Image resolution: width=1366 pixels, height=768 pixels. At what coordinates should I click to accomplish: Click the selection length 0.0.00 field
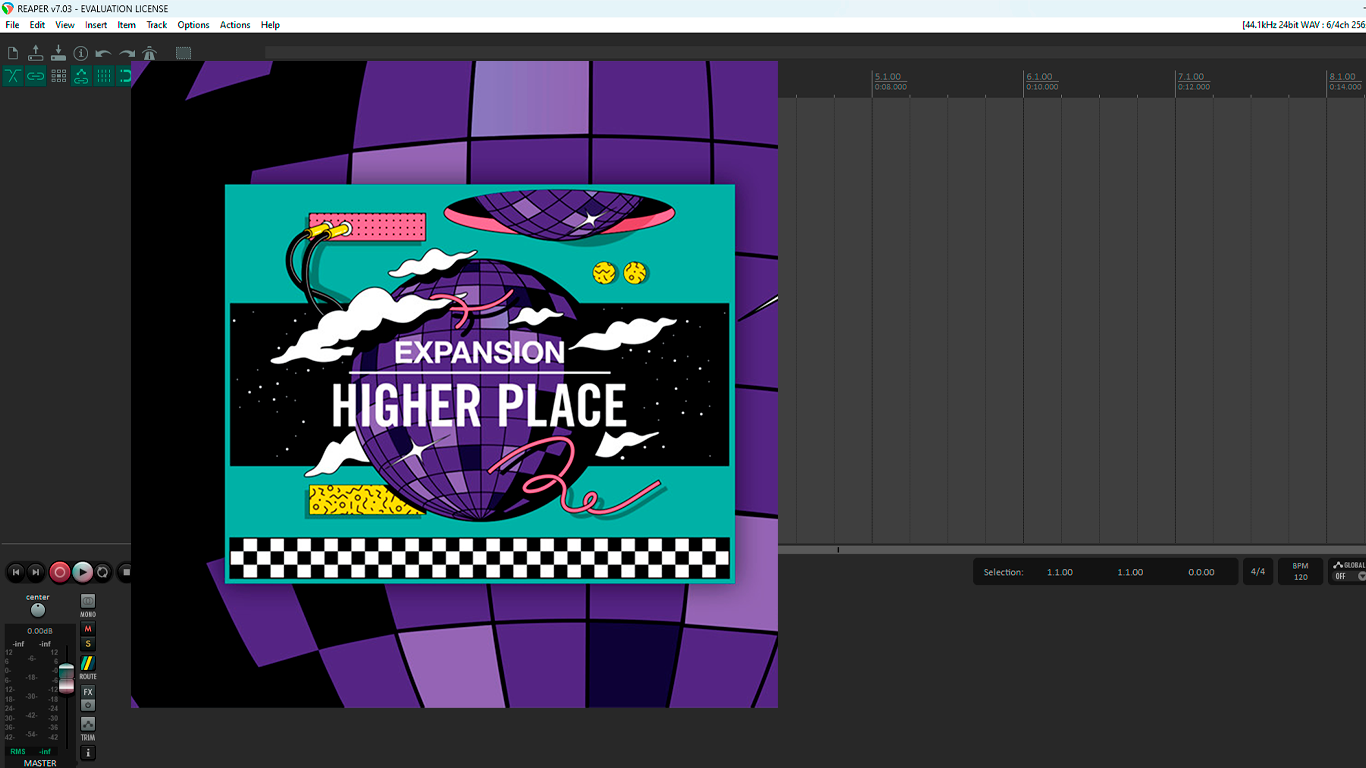click(1201, 572)
